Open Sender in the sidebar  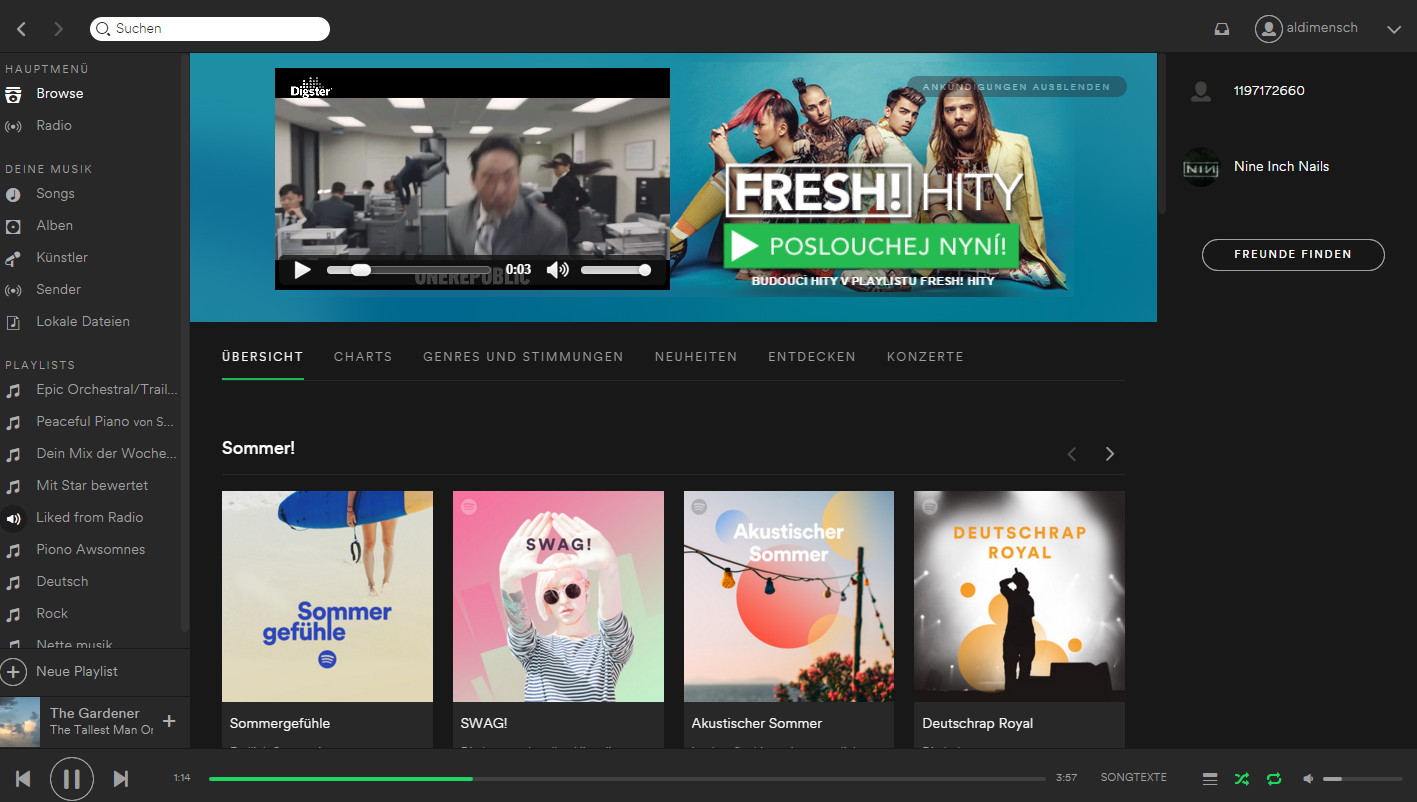point(58,290)
